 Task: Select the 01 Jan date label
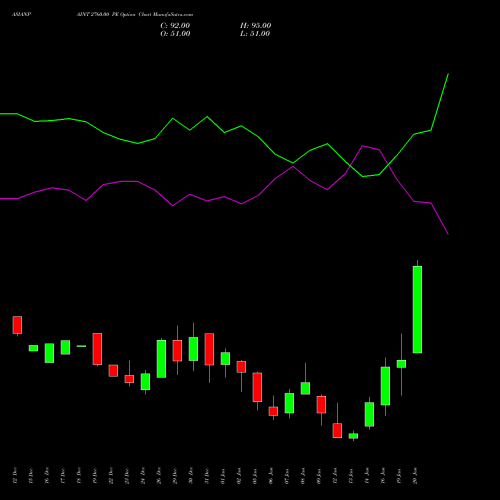point(223,476)
